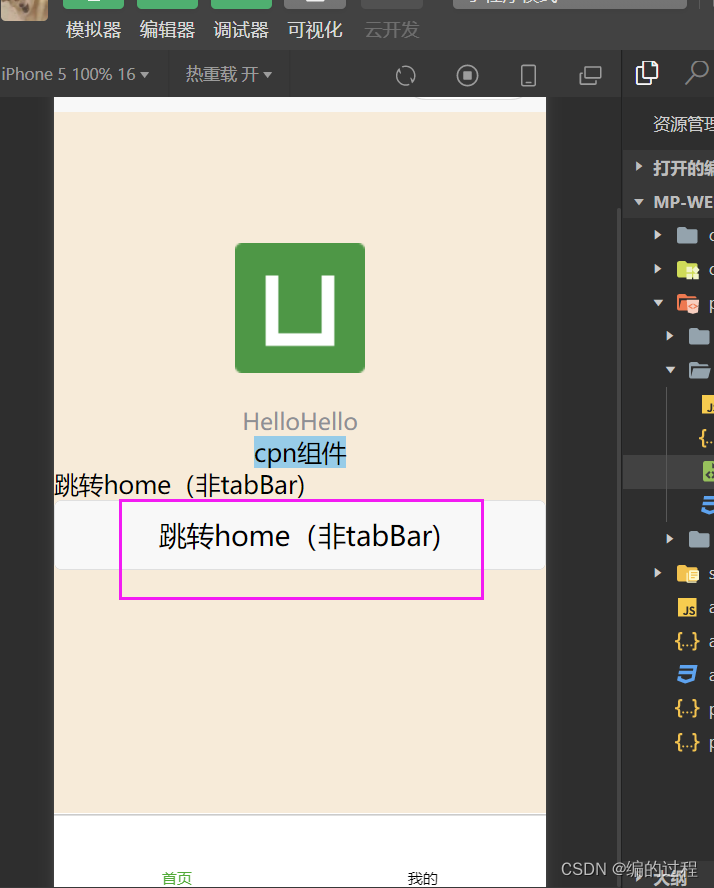Switch to the 我的 tab

point(423,878)
